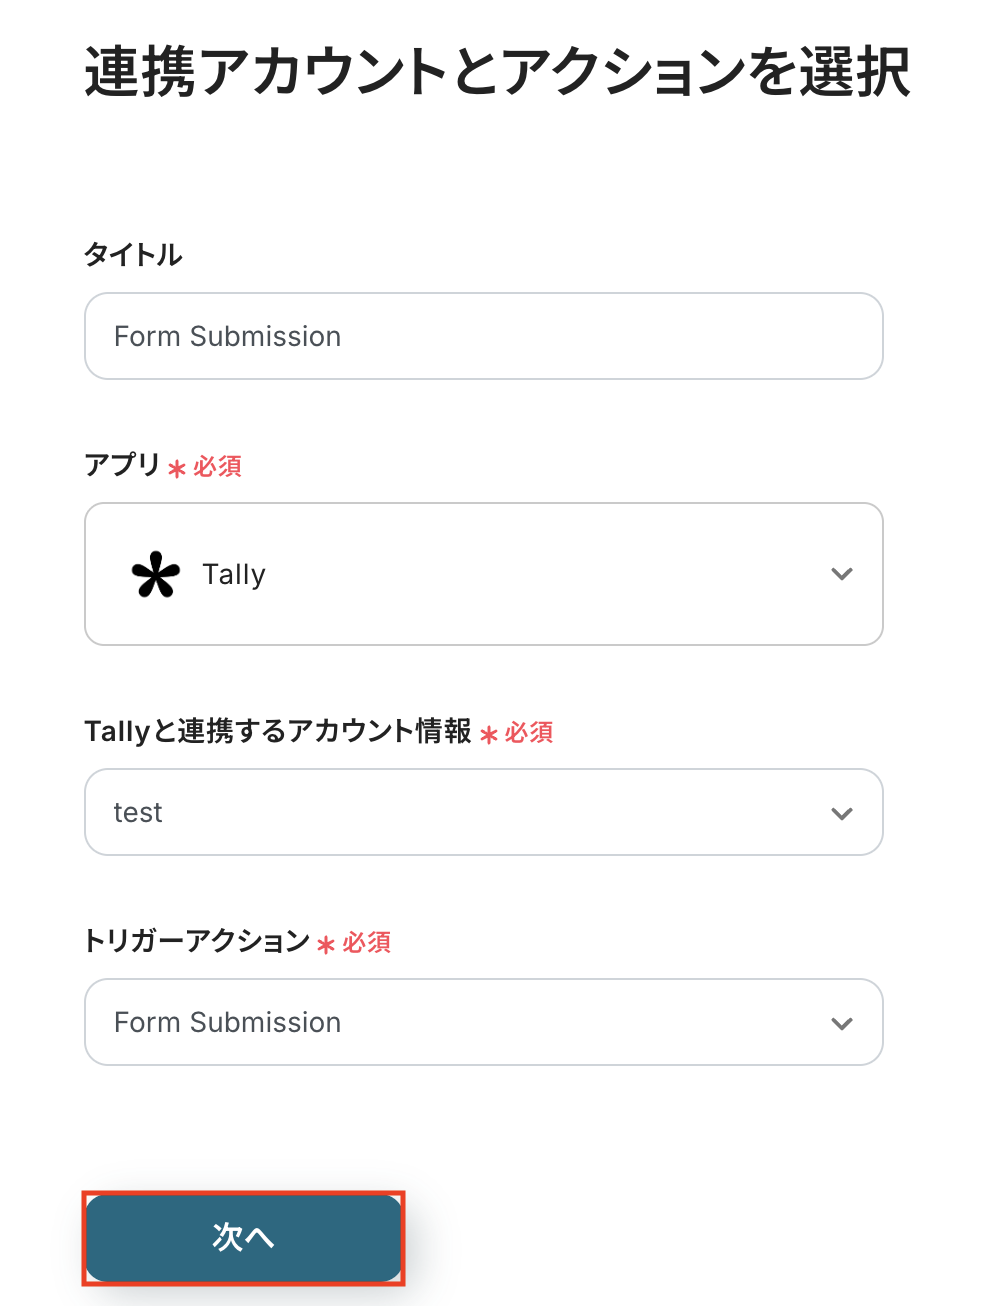Screen dimensions: 986x1306
Task: Click the 必須 text beside アプリ
Action: [x=218, y=467]
